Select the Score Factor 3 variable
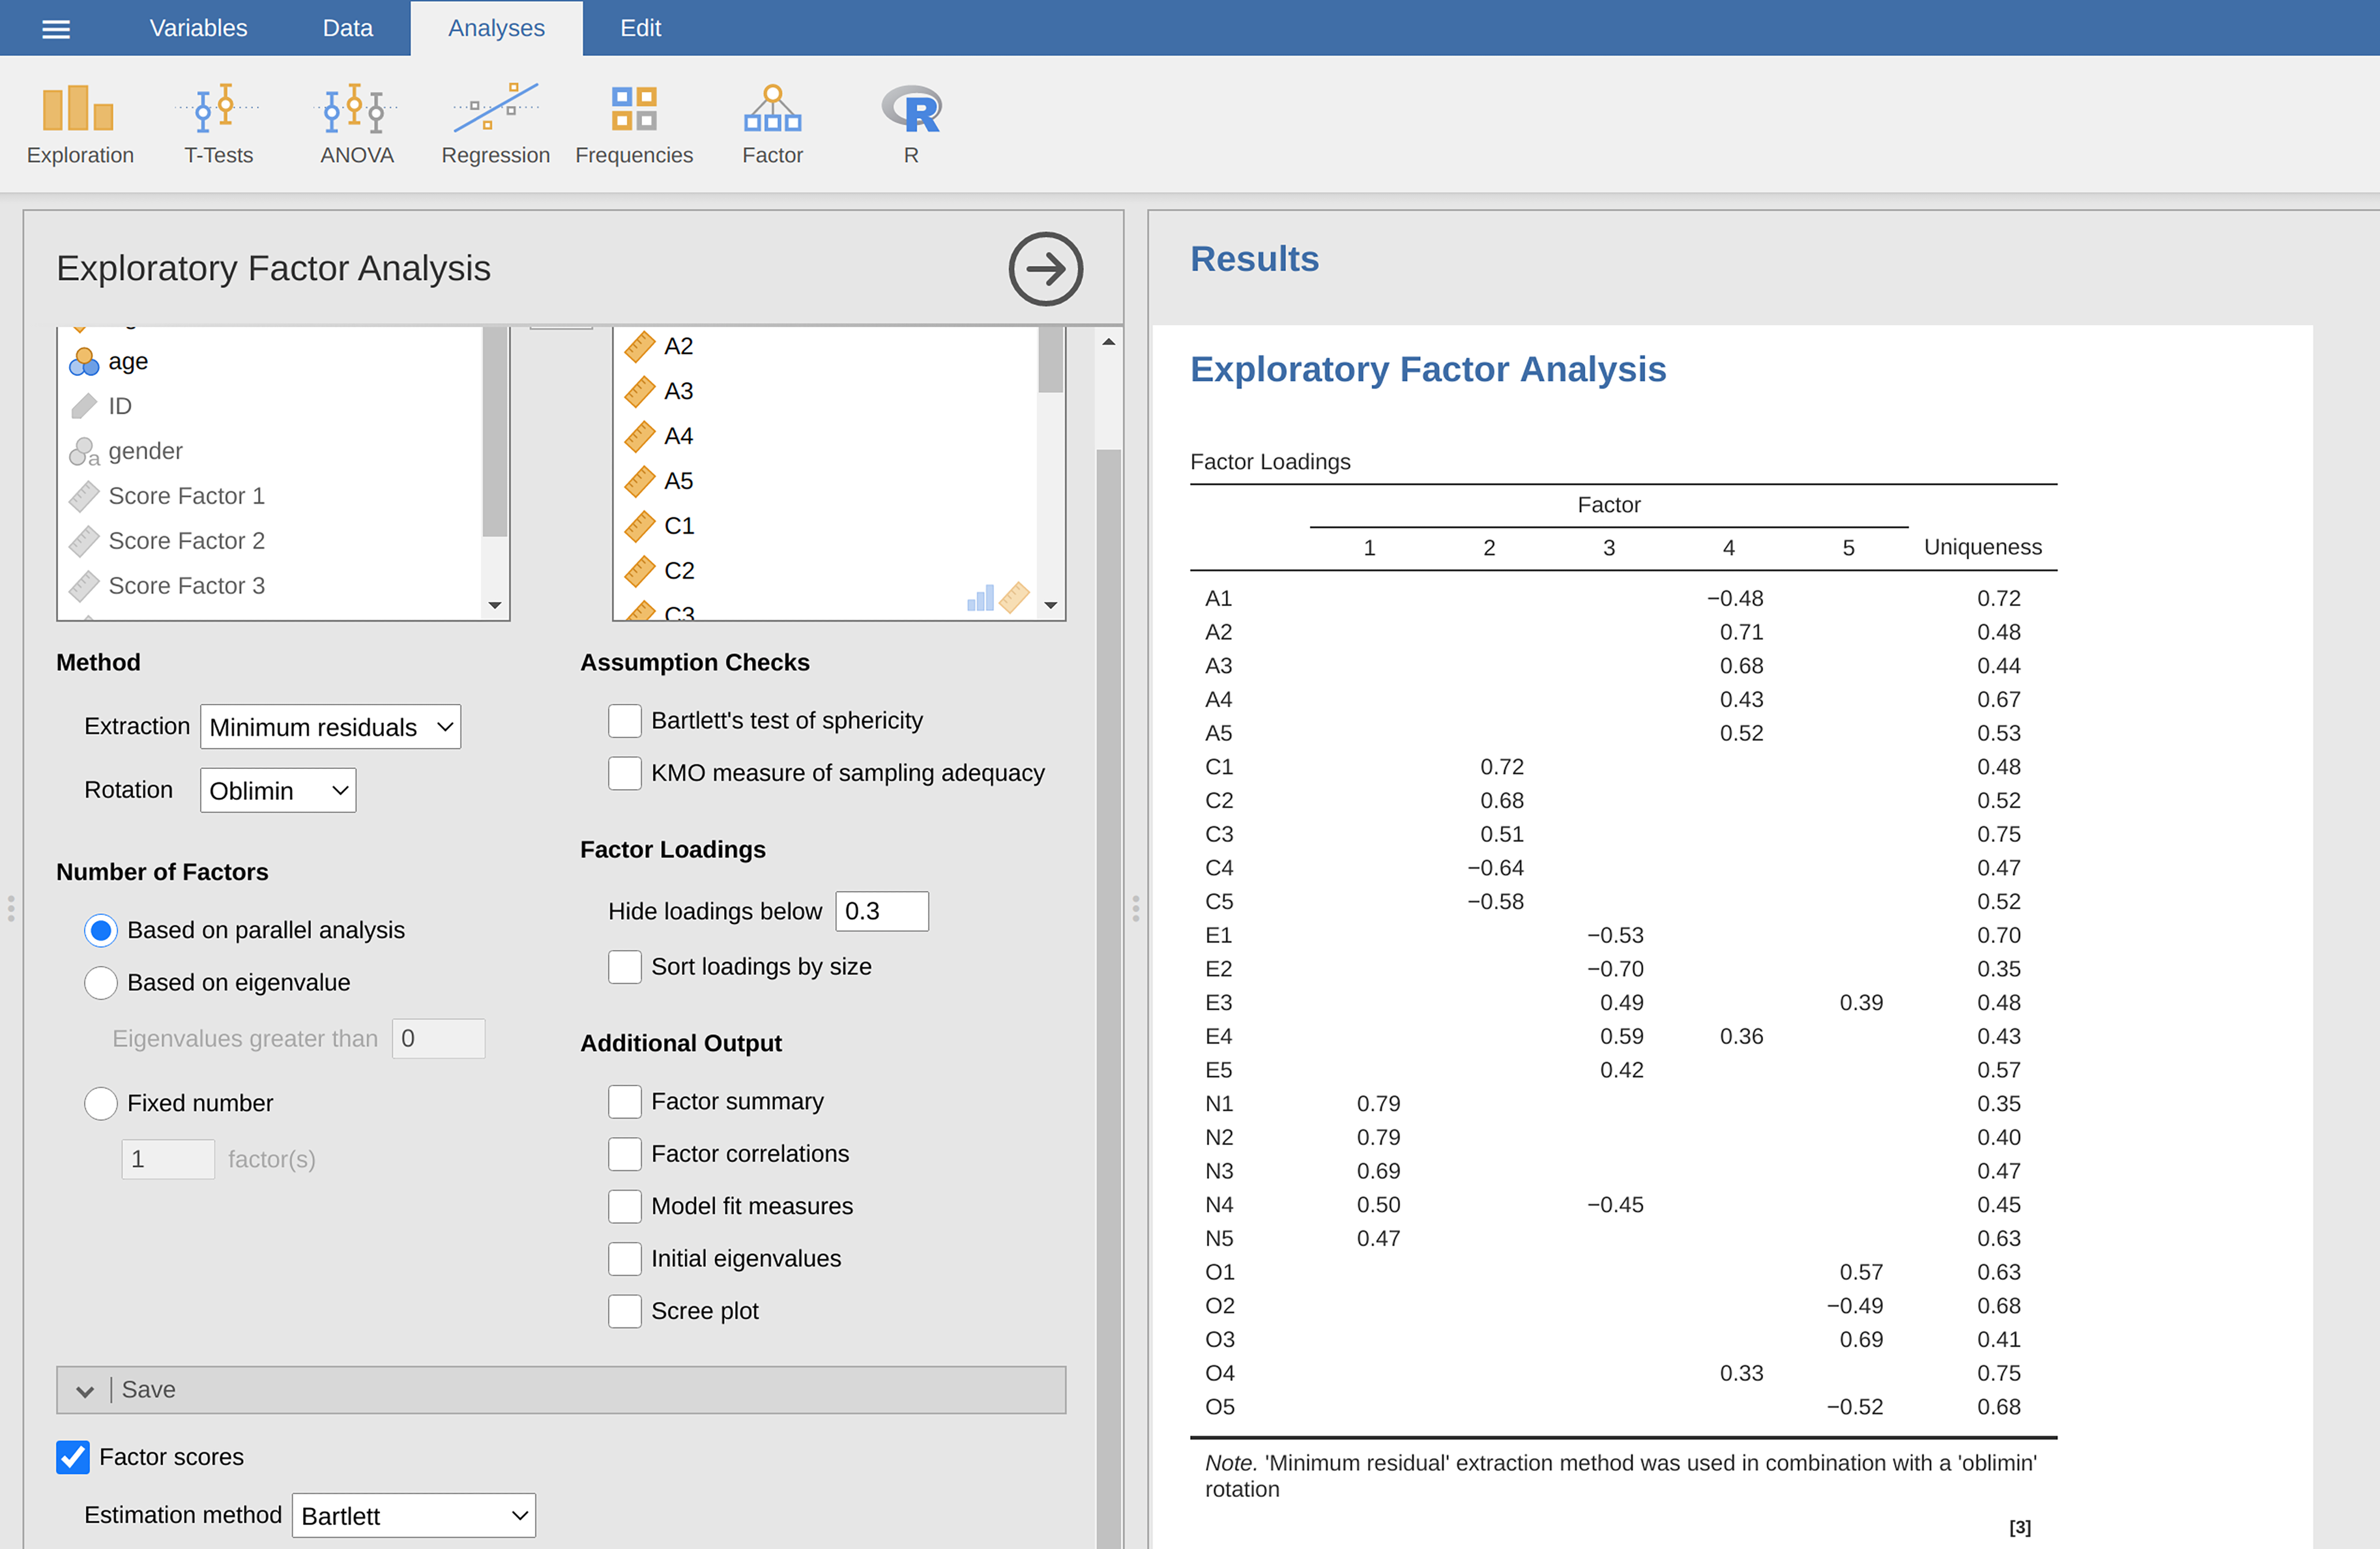 (270, 586)
